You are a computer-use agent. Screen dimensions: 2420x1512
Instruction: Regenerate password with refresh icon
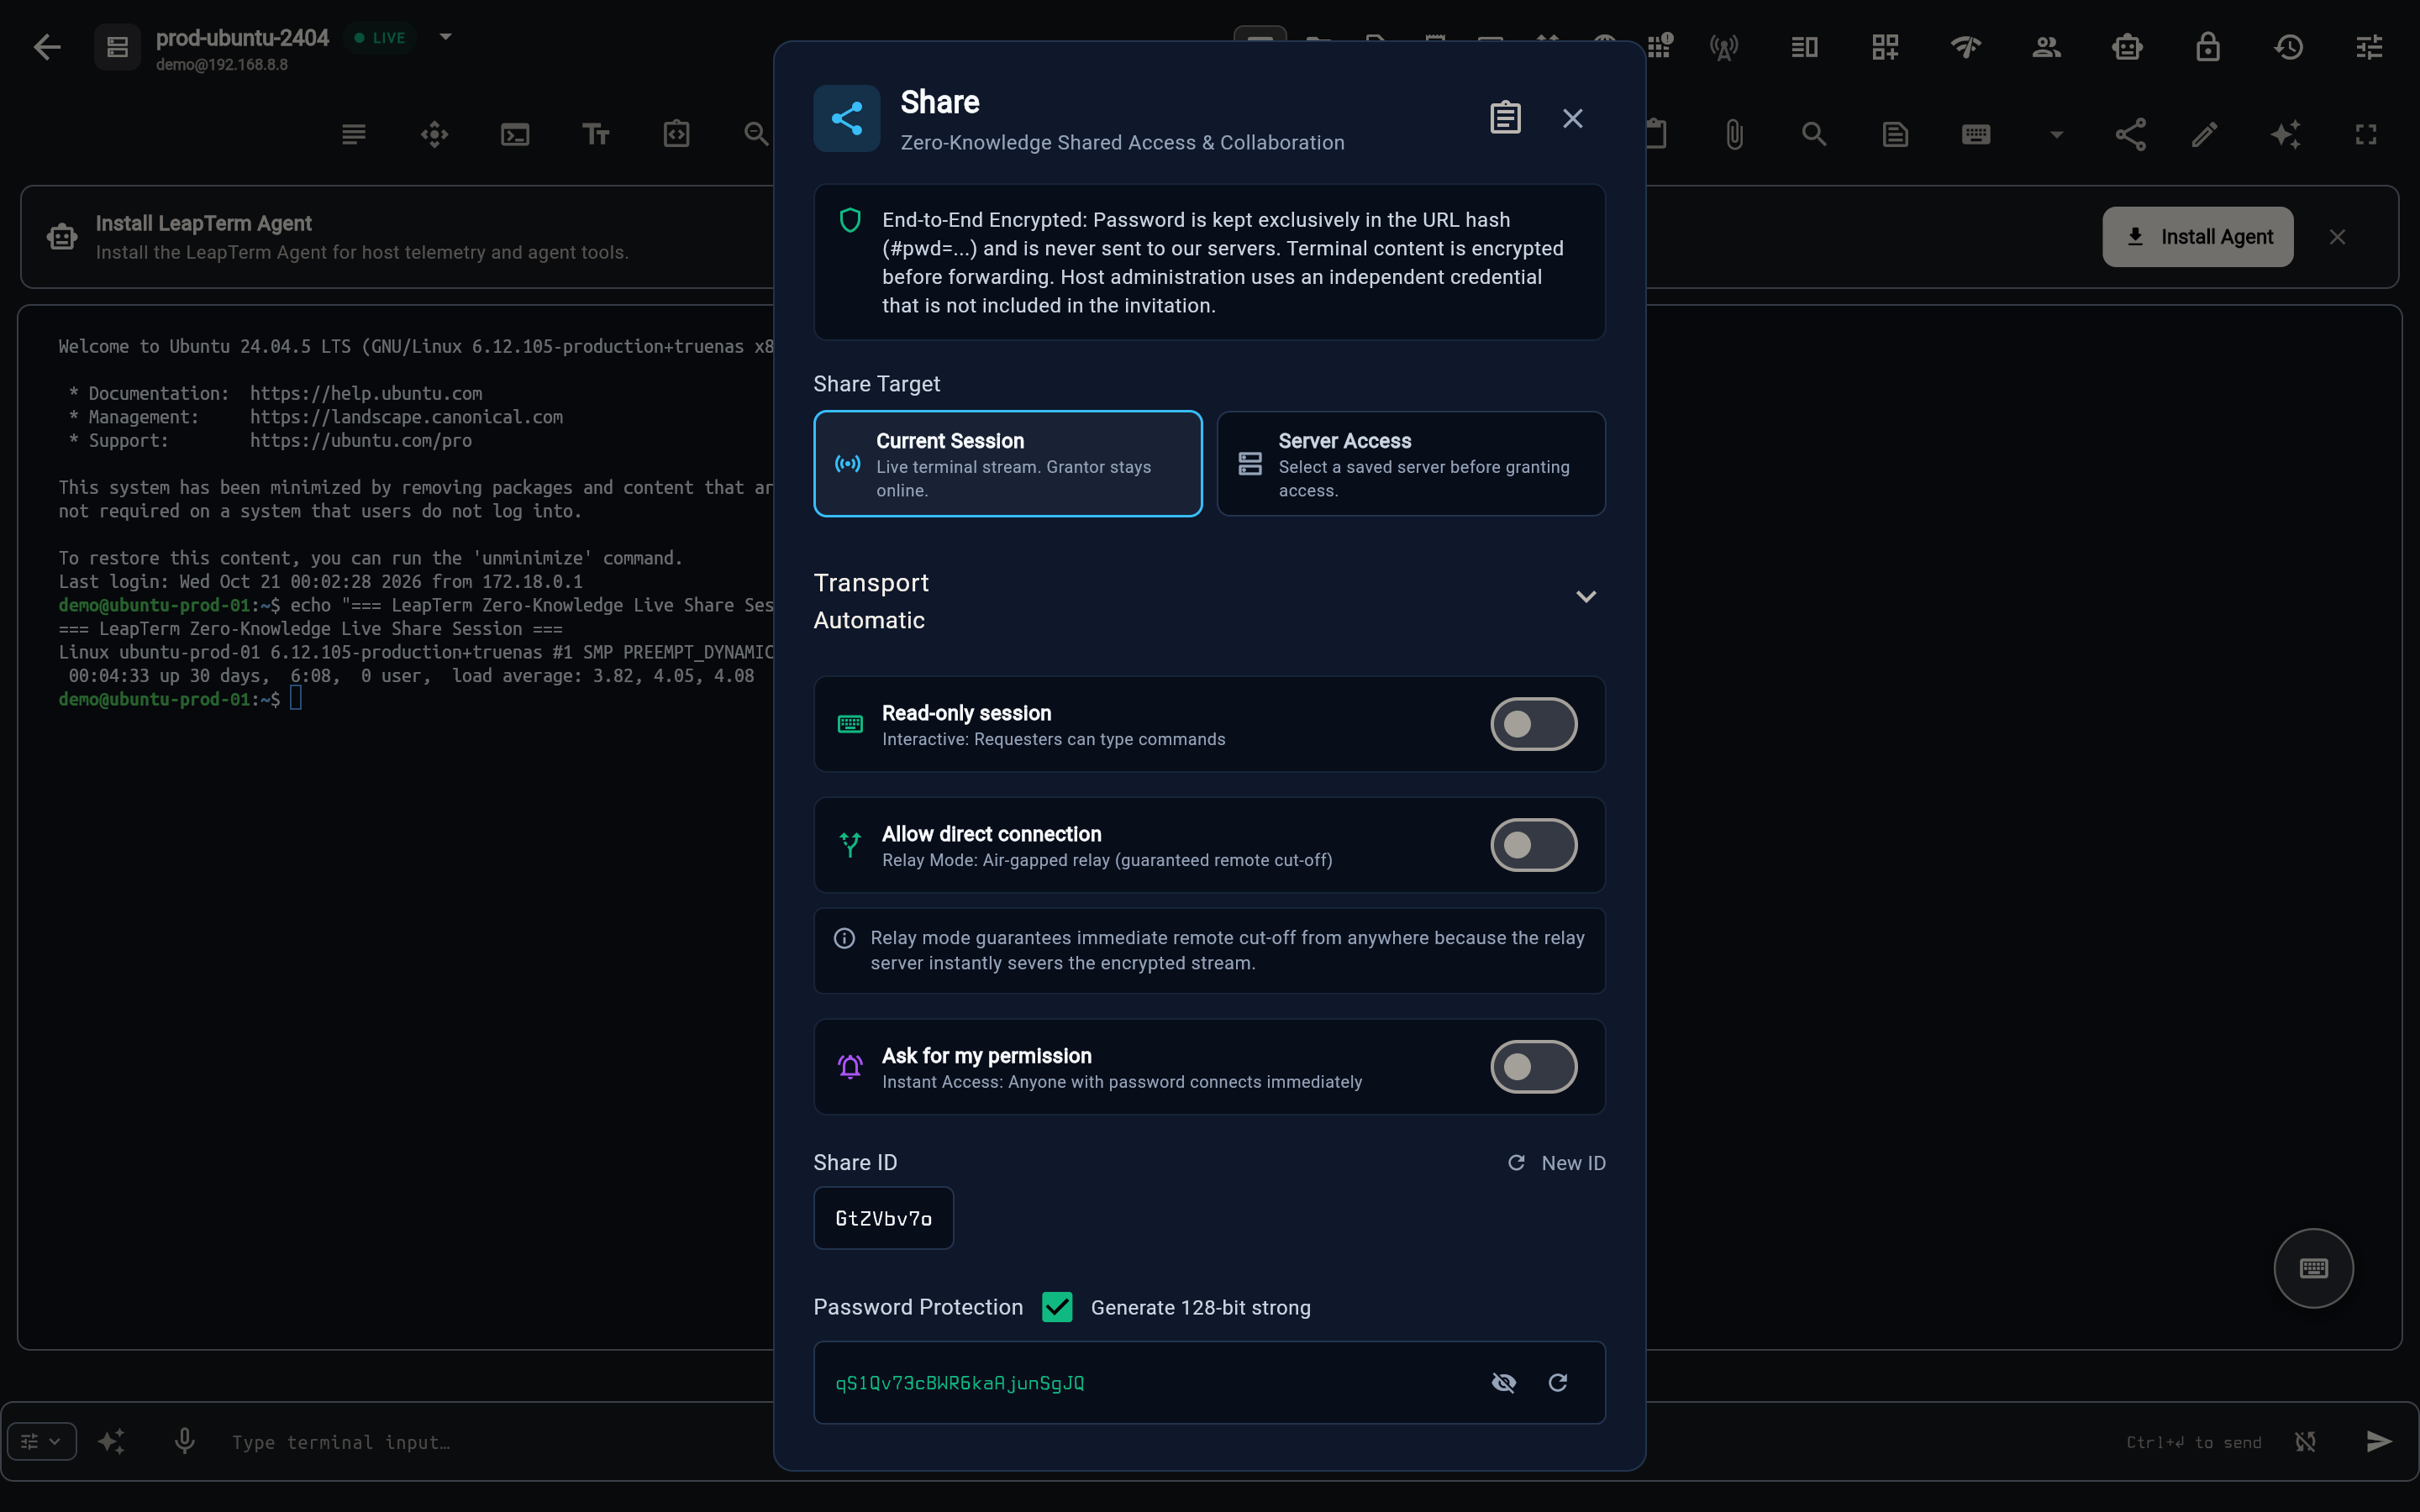click(1557, 1382)
